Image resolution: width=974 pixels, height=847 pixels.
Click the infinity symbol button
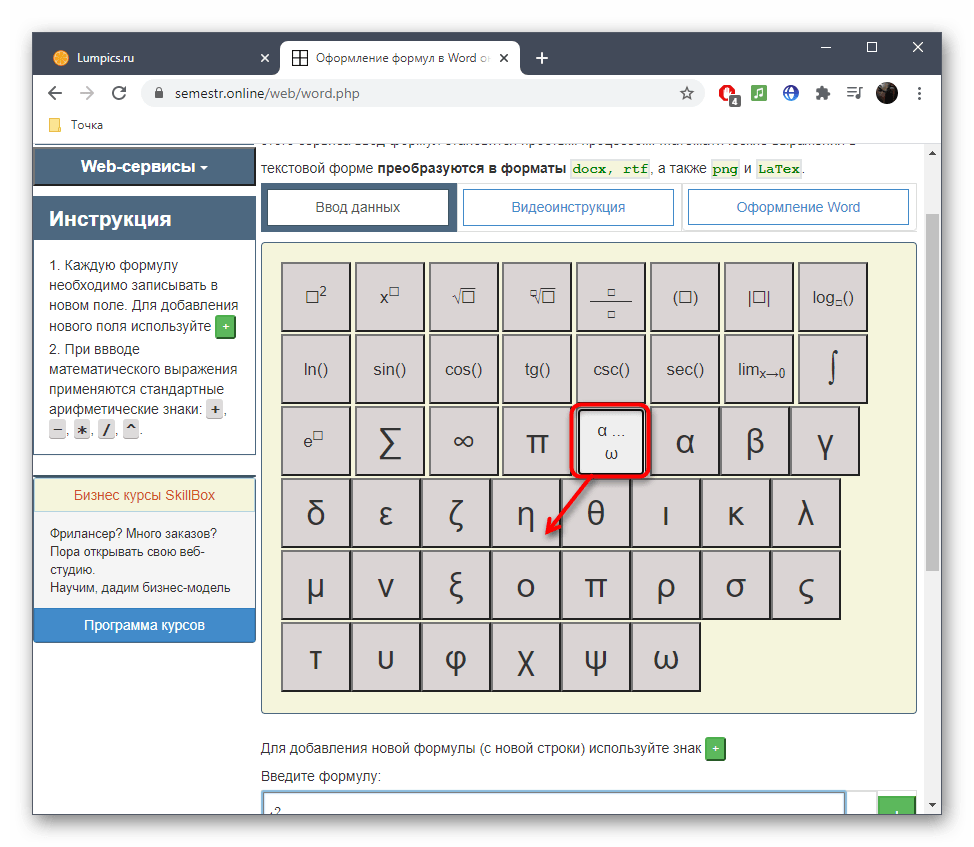pyautogui.click(x=463, y=441)
